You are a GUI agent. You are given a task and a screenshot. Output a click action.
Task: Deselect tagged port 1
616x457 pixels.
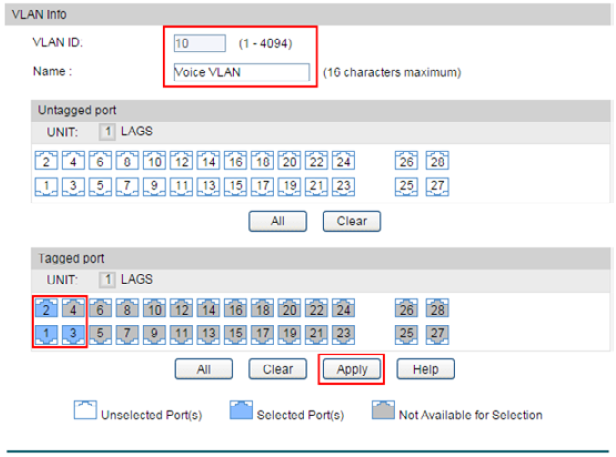pyautogui.click(x=46, y=334)
